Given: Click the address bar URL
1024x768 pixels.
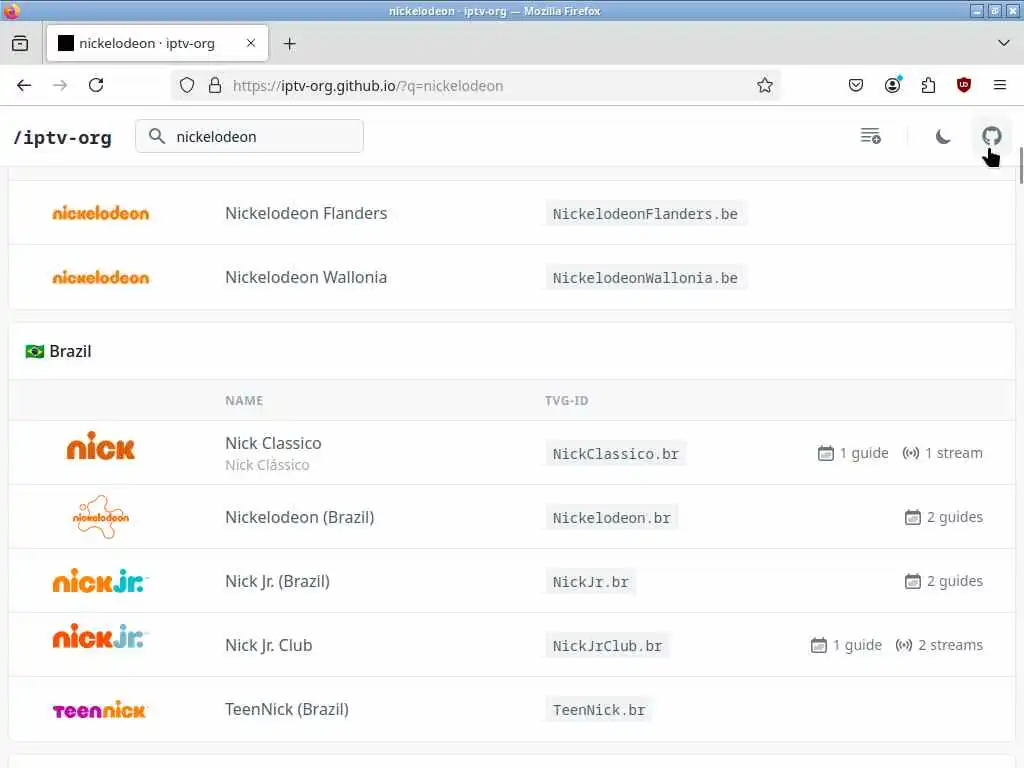Looking at the screenshot, I should pyautogui.click(x=368, y=86).
